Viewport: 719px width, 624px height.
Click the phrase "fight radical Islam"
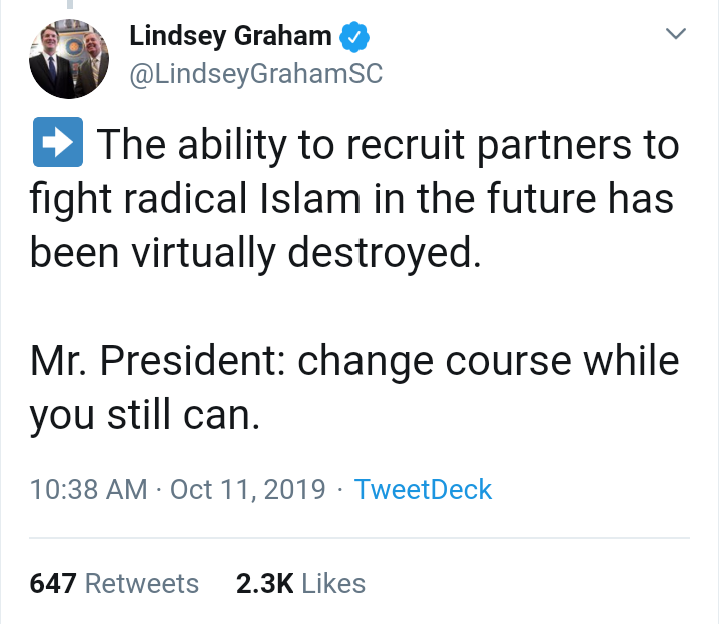click(194, 199)
